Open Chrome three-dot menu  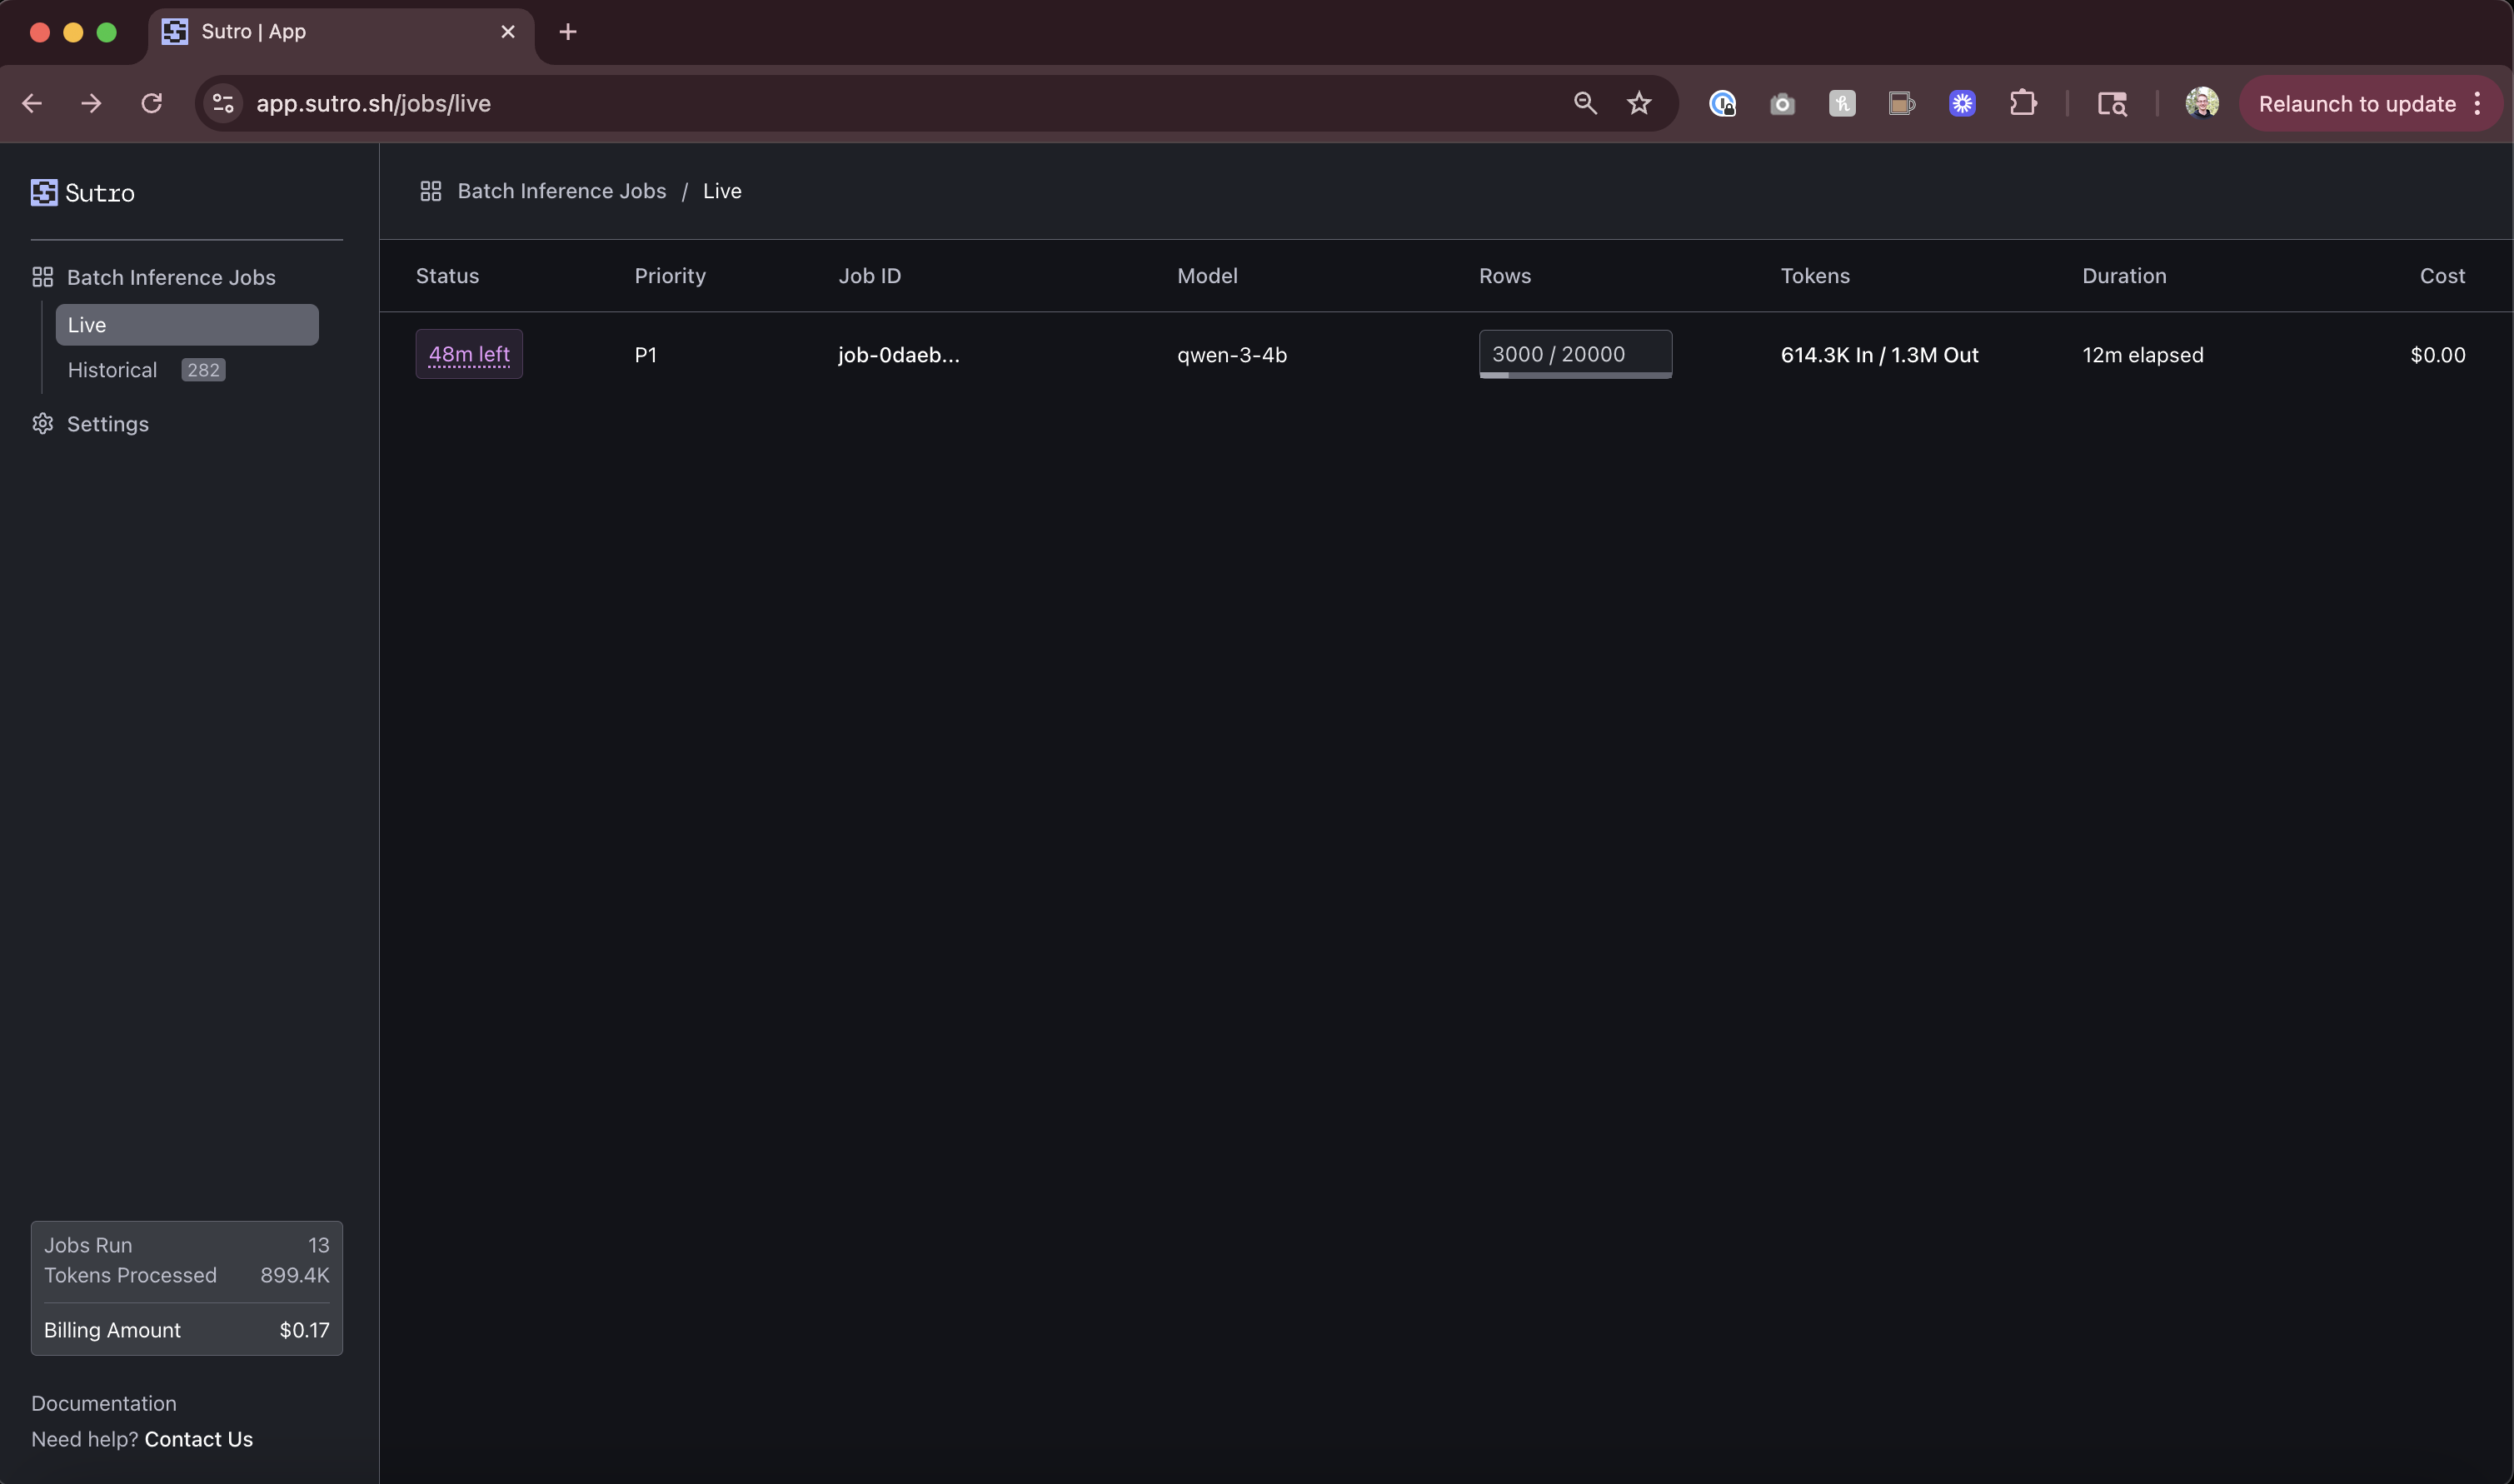(x=2478, y=103)
